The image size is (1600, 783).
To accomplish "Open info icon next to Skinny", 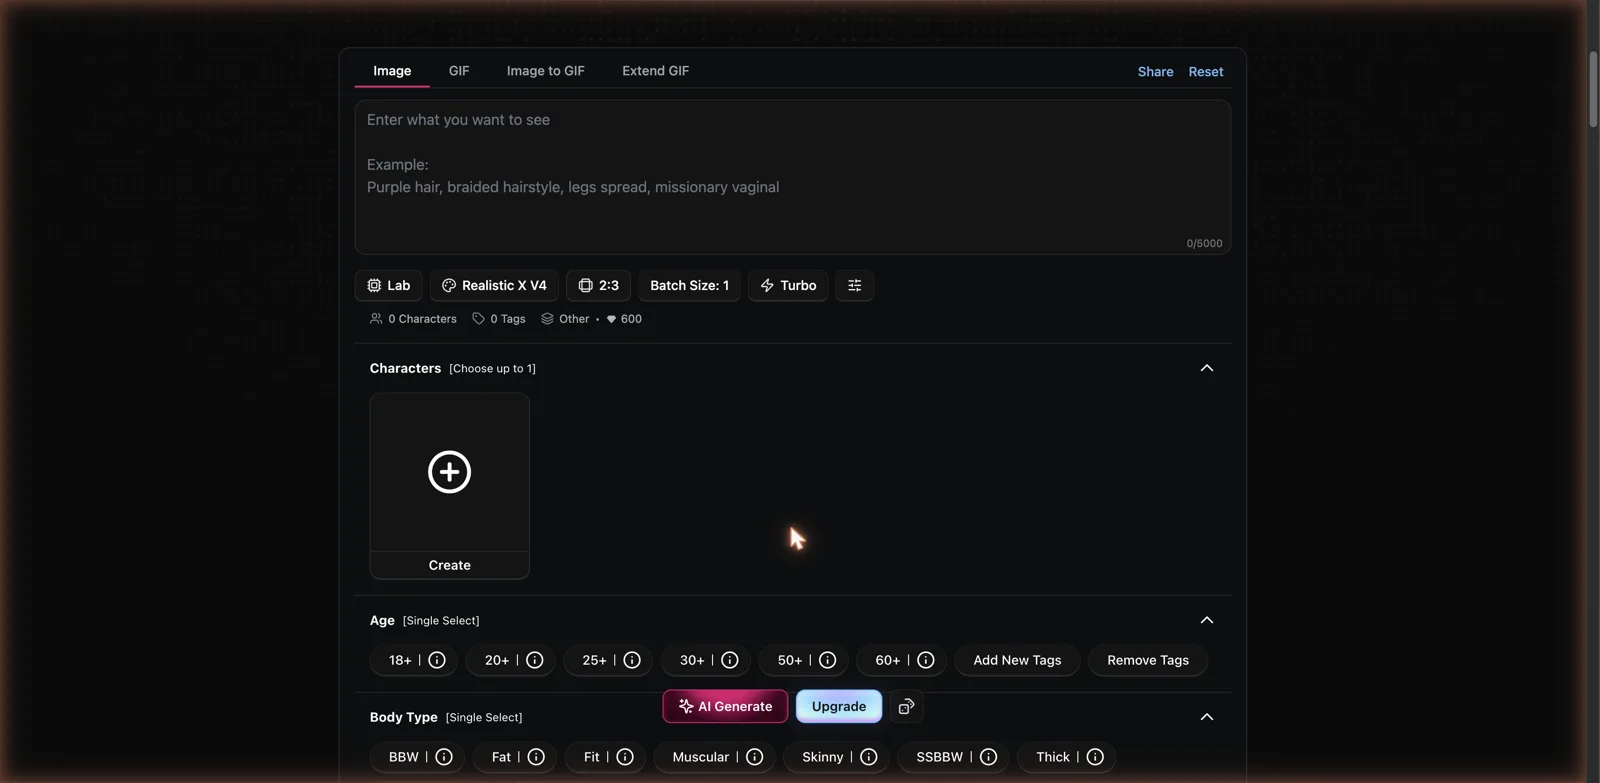I will (x=869, y=757).
